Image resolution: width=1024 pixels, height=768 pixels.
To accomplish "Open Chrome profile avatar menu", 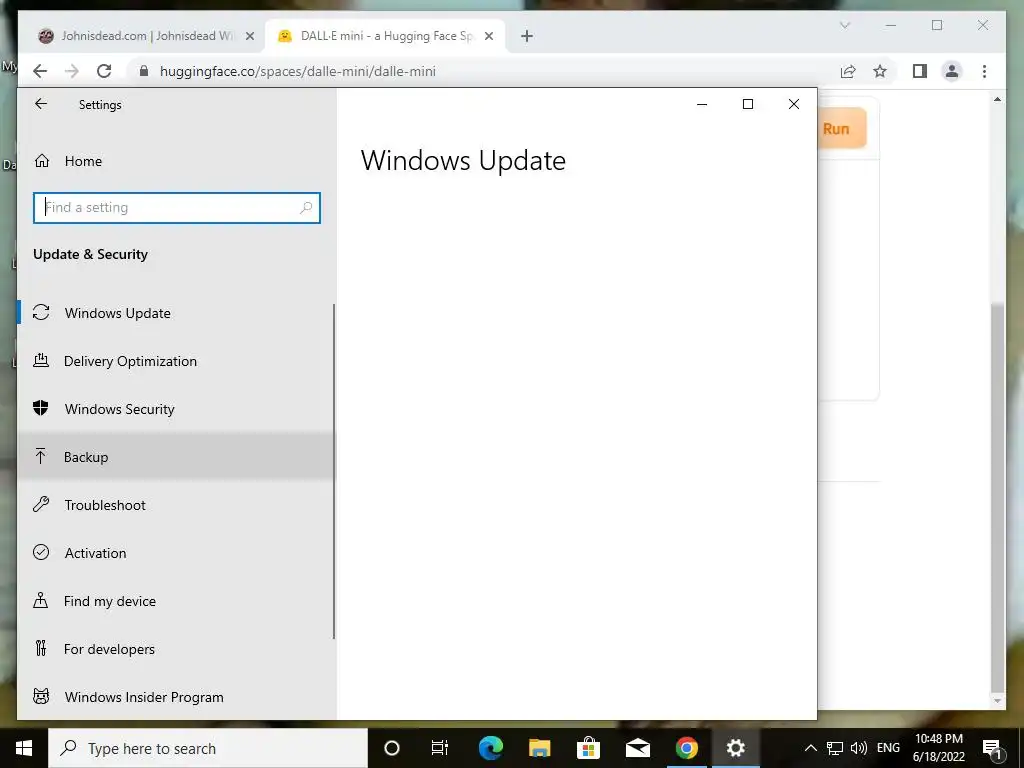I will (x=952, y=71).
